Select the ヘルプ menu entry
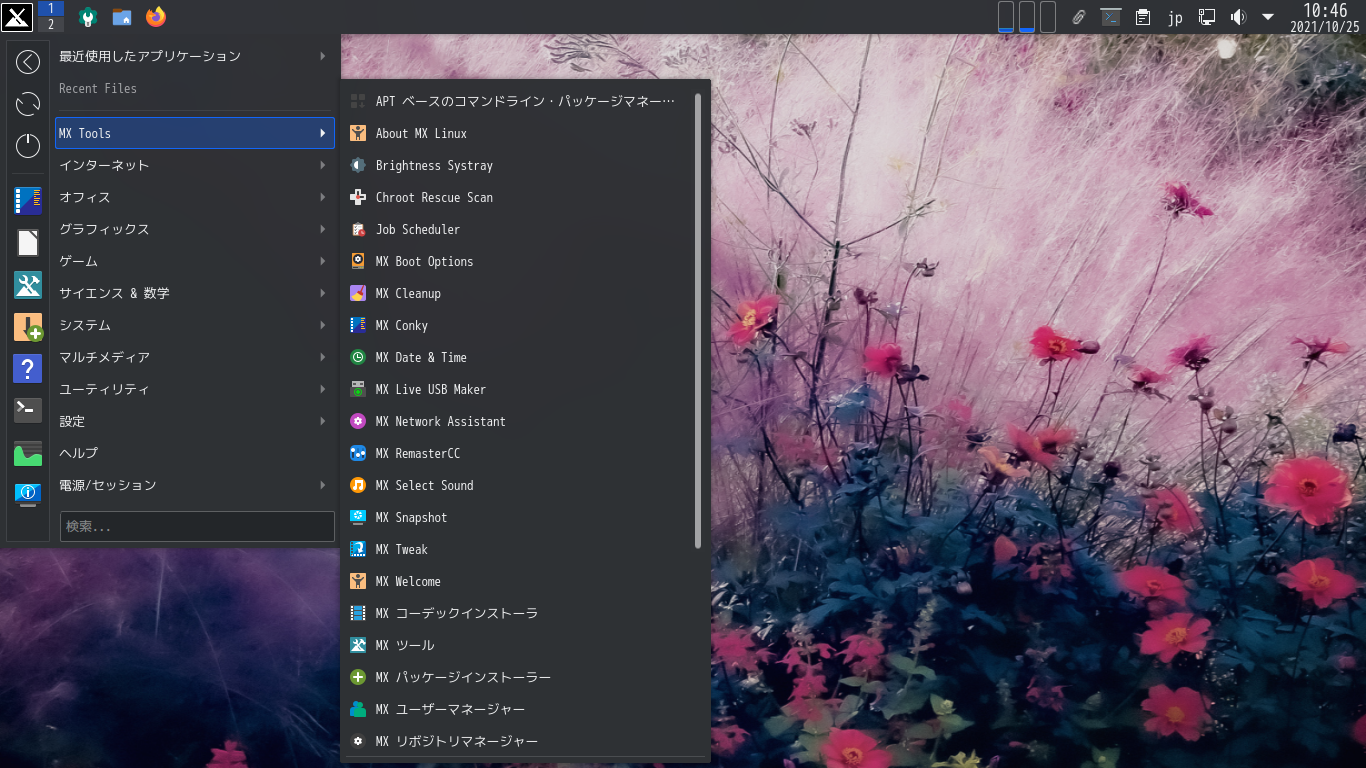Viewport: 1366px width, 768px height. [x=195, y=453]
